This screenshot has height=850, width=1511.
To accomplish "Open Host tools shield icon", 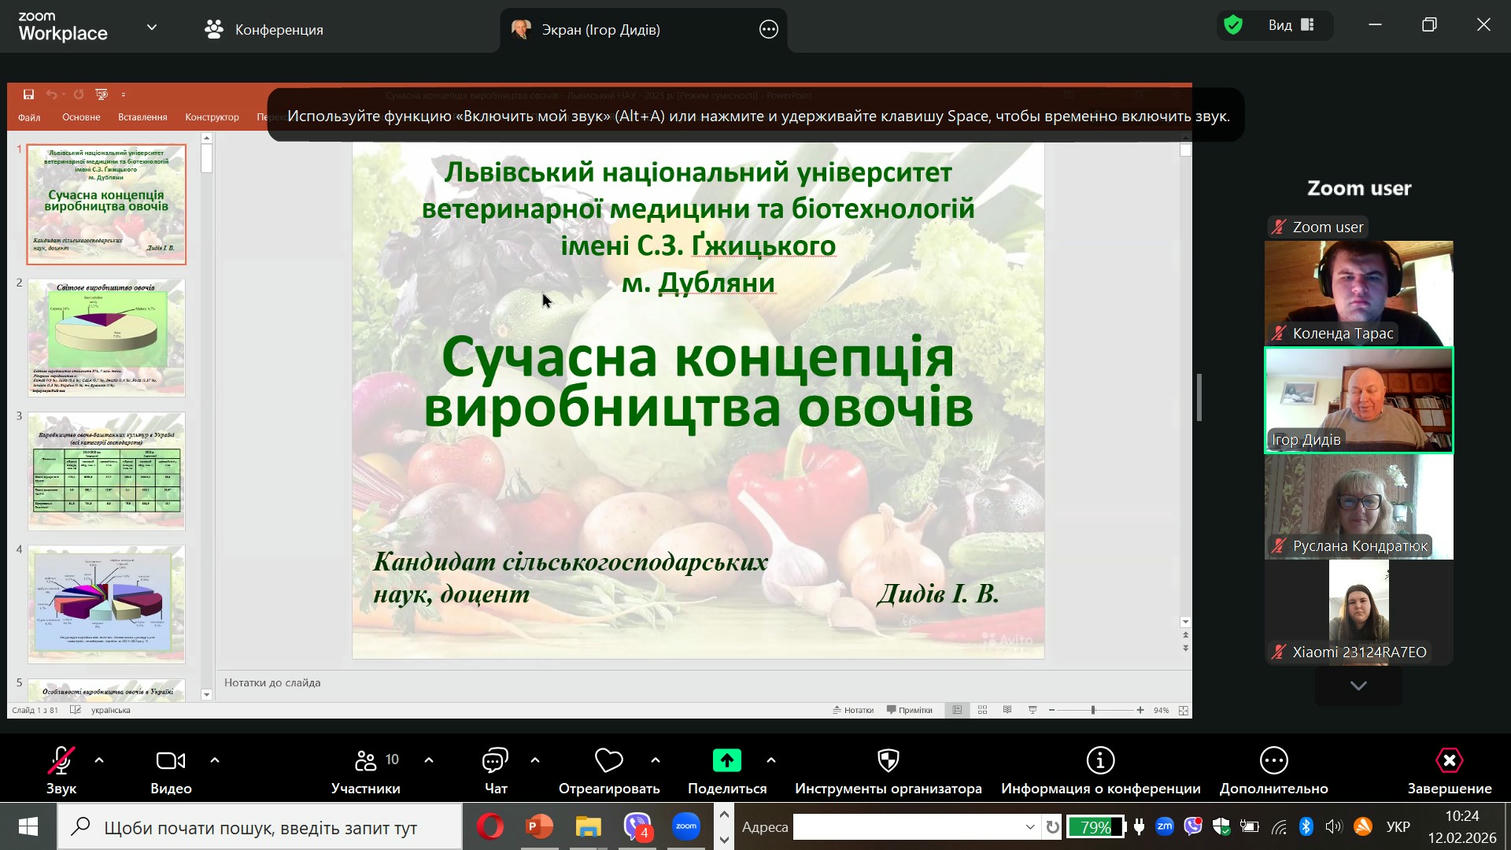I will 888,761.
